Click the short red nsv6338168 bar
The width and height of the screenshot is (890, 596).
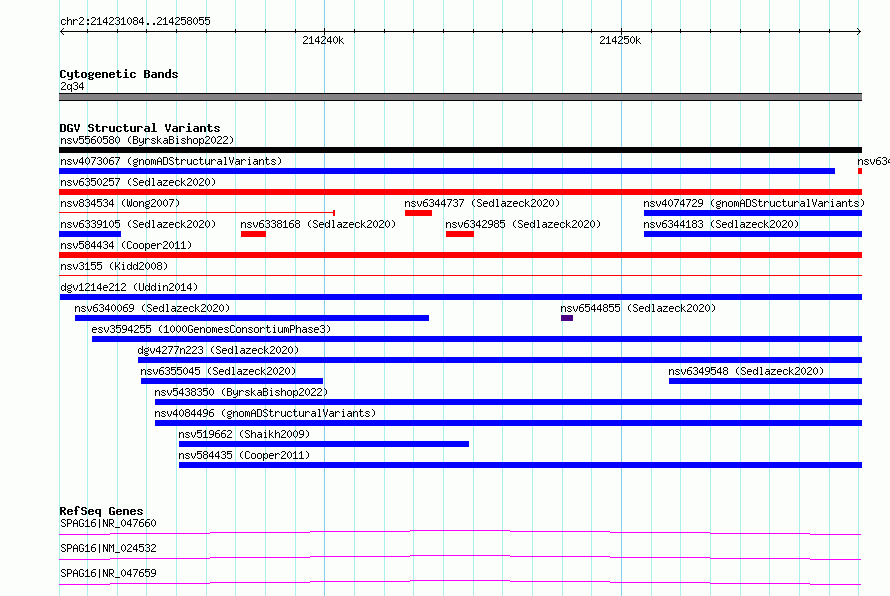(x=253, y=234)
